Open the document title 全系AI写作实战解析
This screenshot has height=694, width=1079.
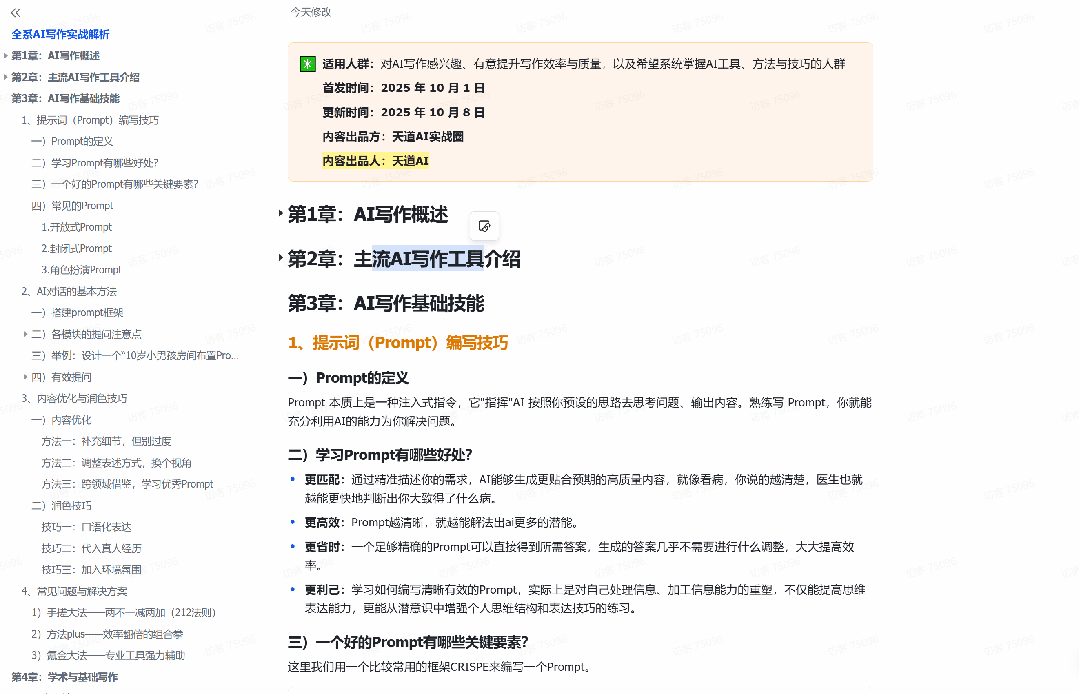click(62, 34)
